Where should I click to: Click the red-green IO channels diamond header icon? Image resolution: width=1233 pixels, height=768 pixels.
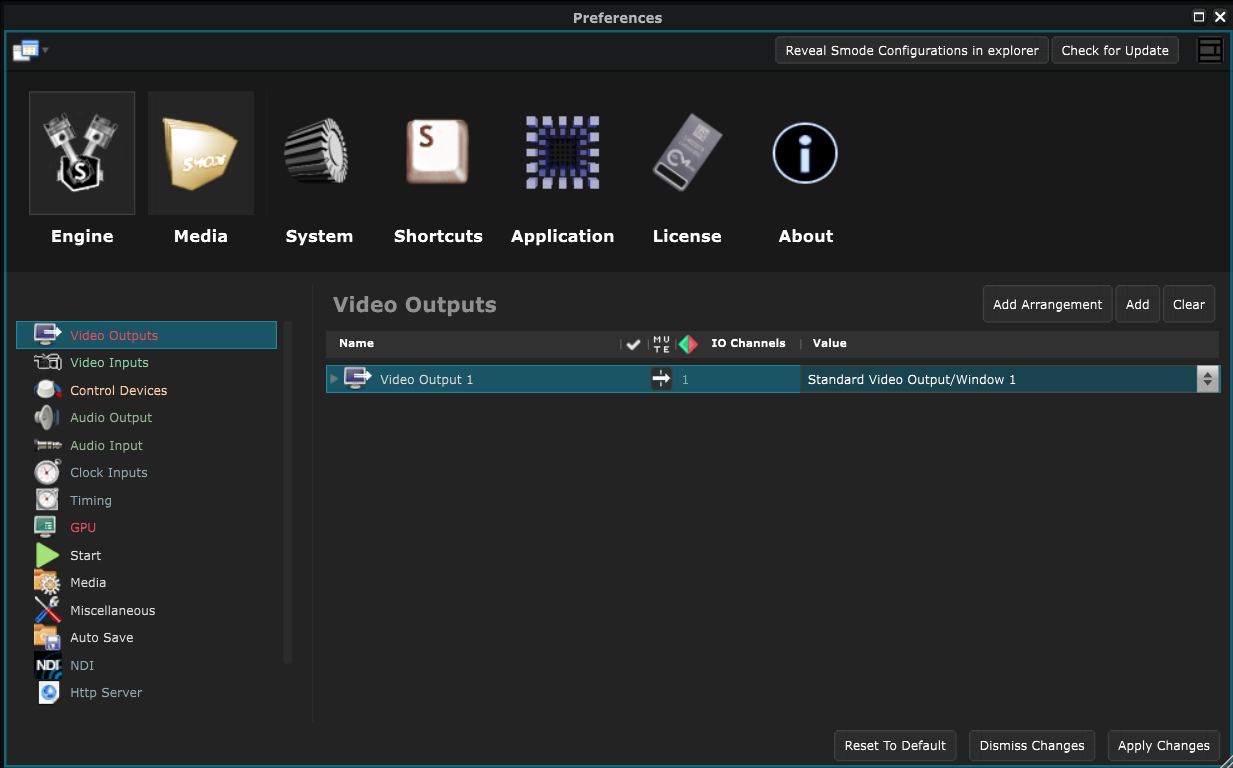688,344
